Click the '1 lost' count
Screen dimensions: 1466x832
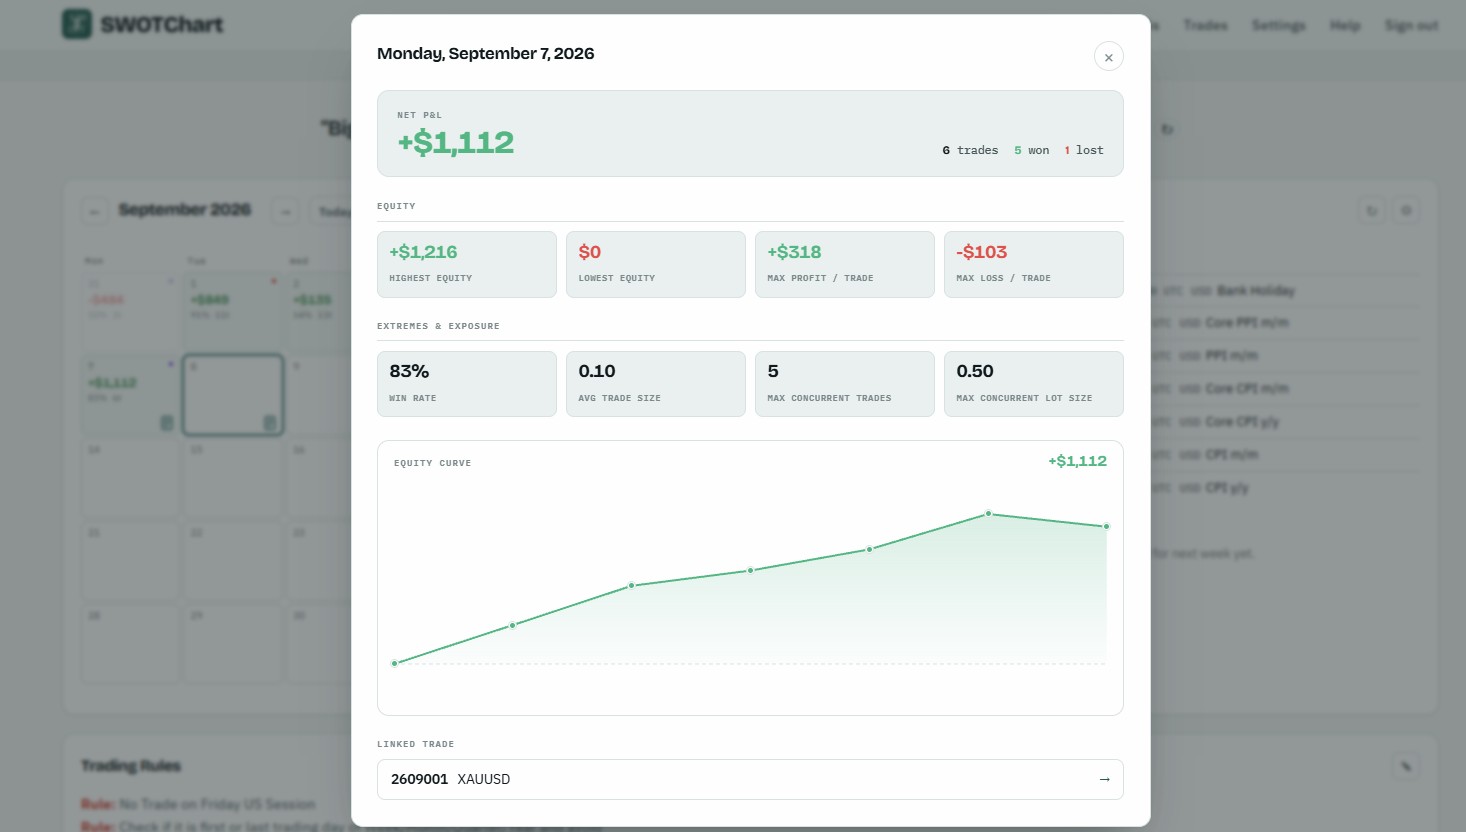coord(1084,150)
